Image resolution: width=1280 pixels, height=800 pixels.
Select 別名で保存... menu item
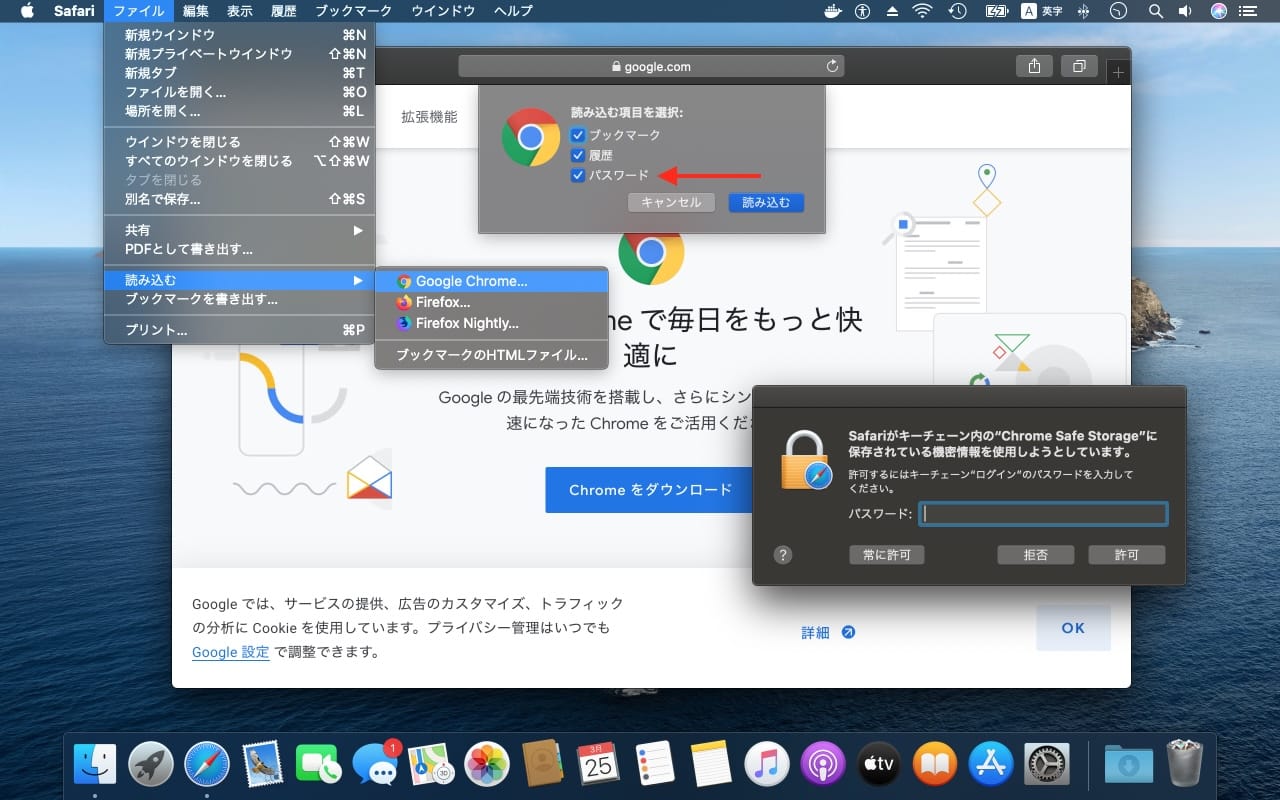(240, 199)
